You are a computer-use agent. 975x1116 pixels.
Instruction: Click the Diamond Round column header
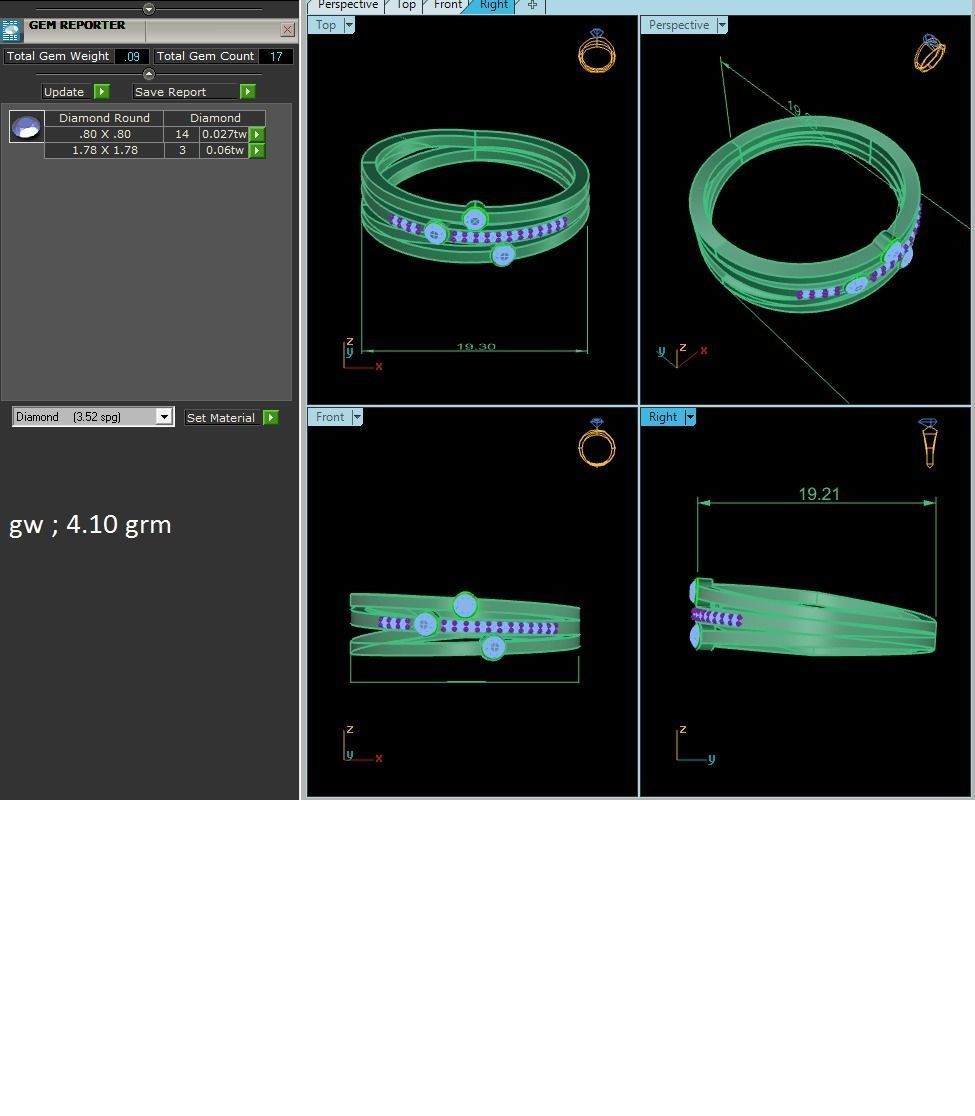(105, 118)
